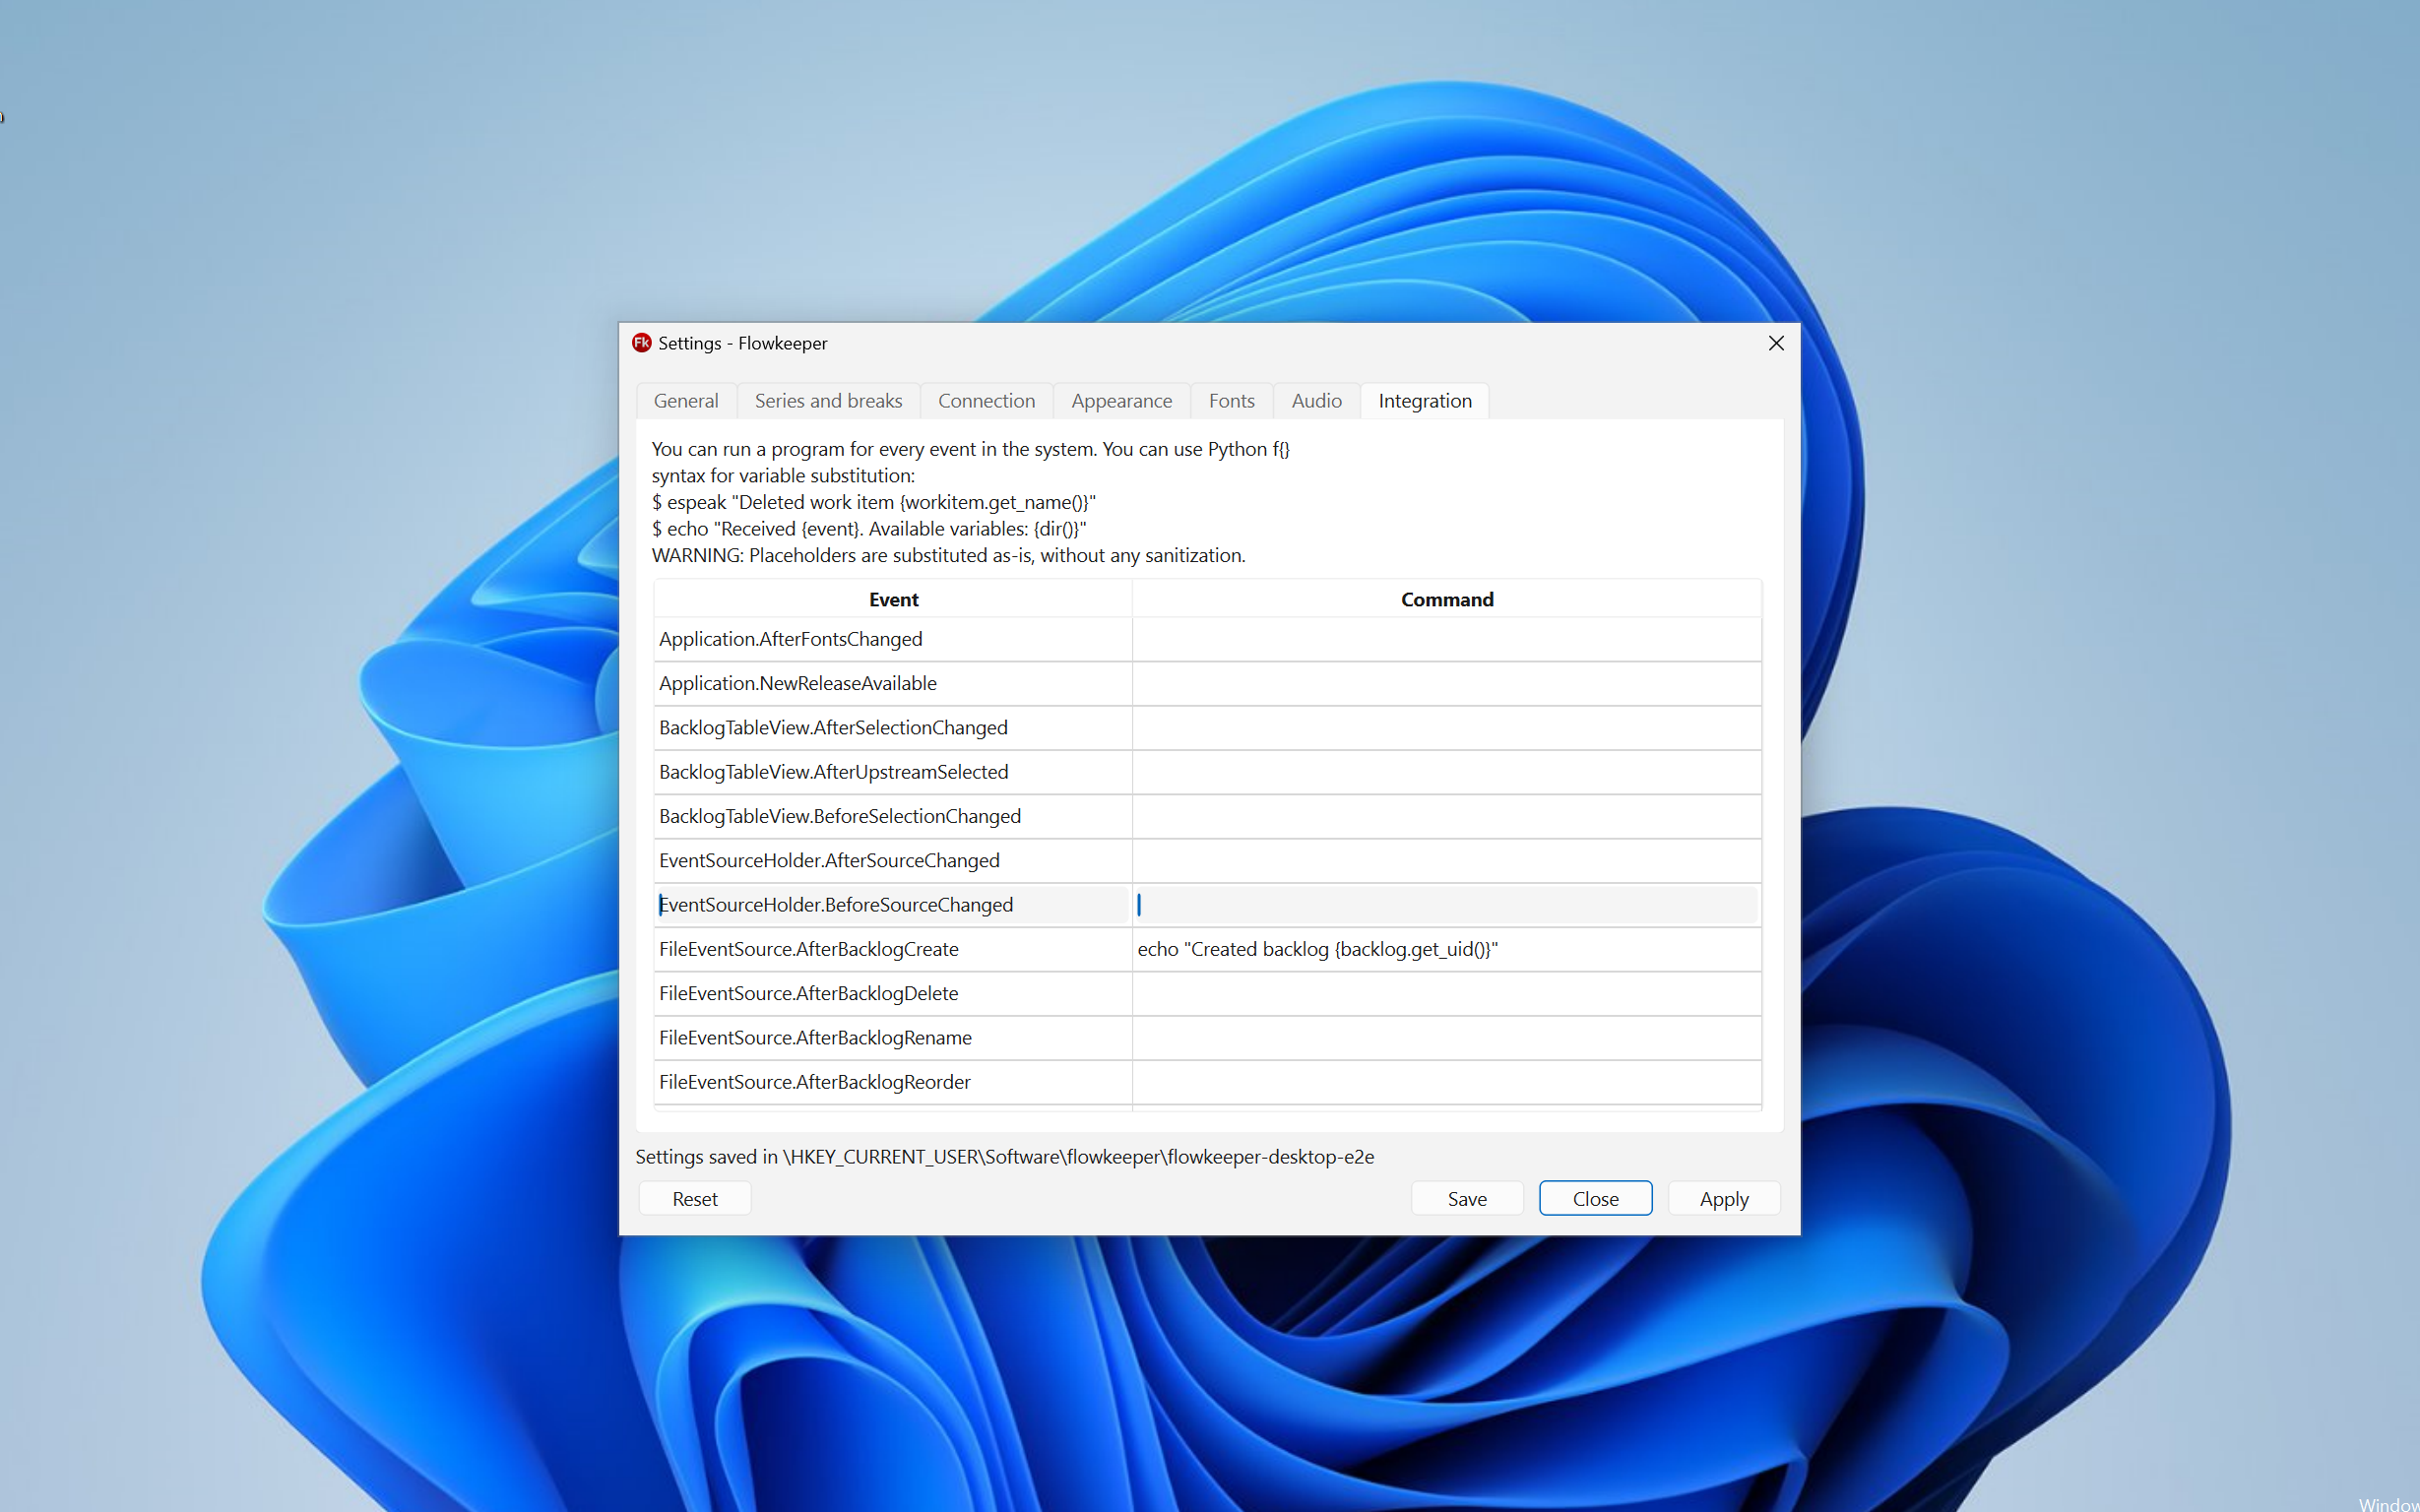Select BacklogTableView.AfterSelectionChanged event
The image size is (2420, 1512).
click(x=893, y=728)
